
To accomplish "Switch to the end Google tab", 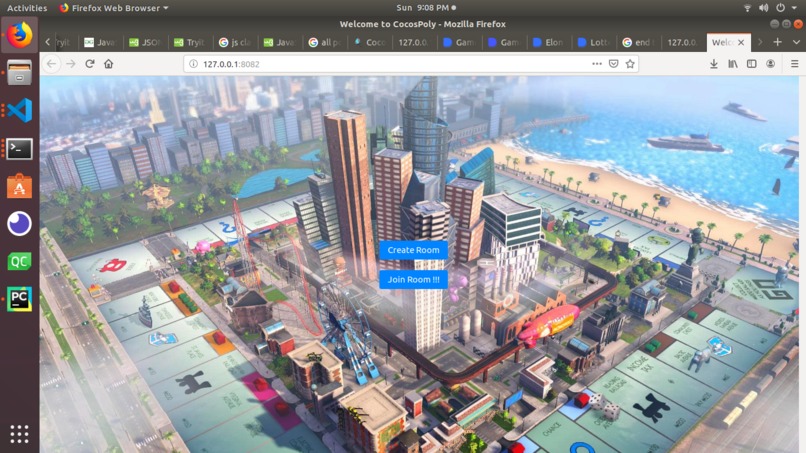I will tap(639, 42).
